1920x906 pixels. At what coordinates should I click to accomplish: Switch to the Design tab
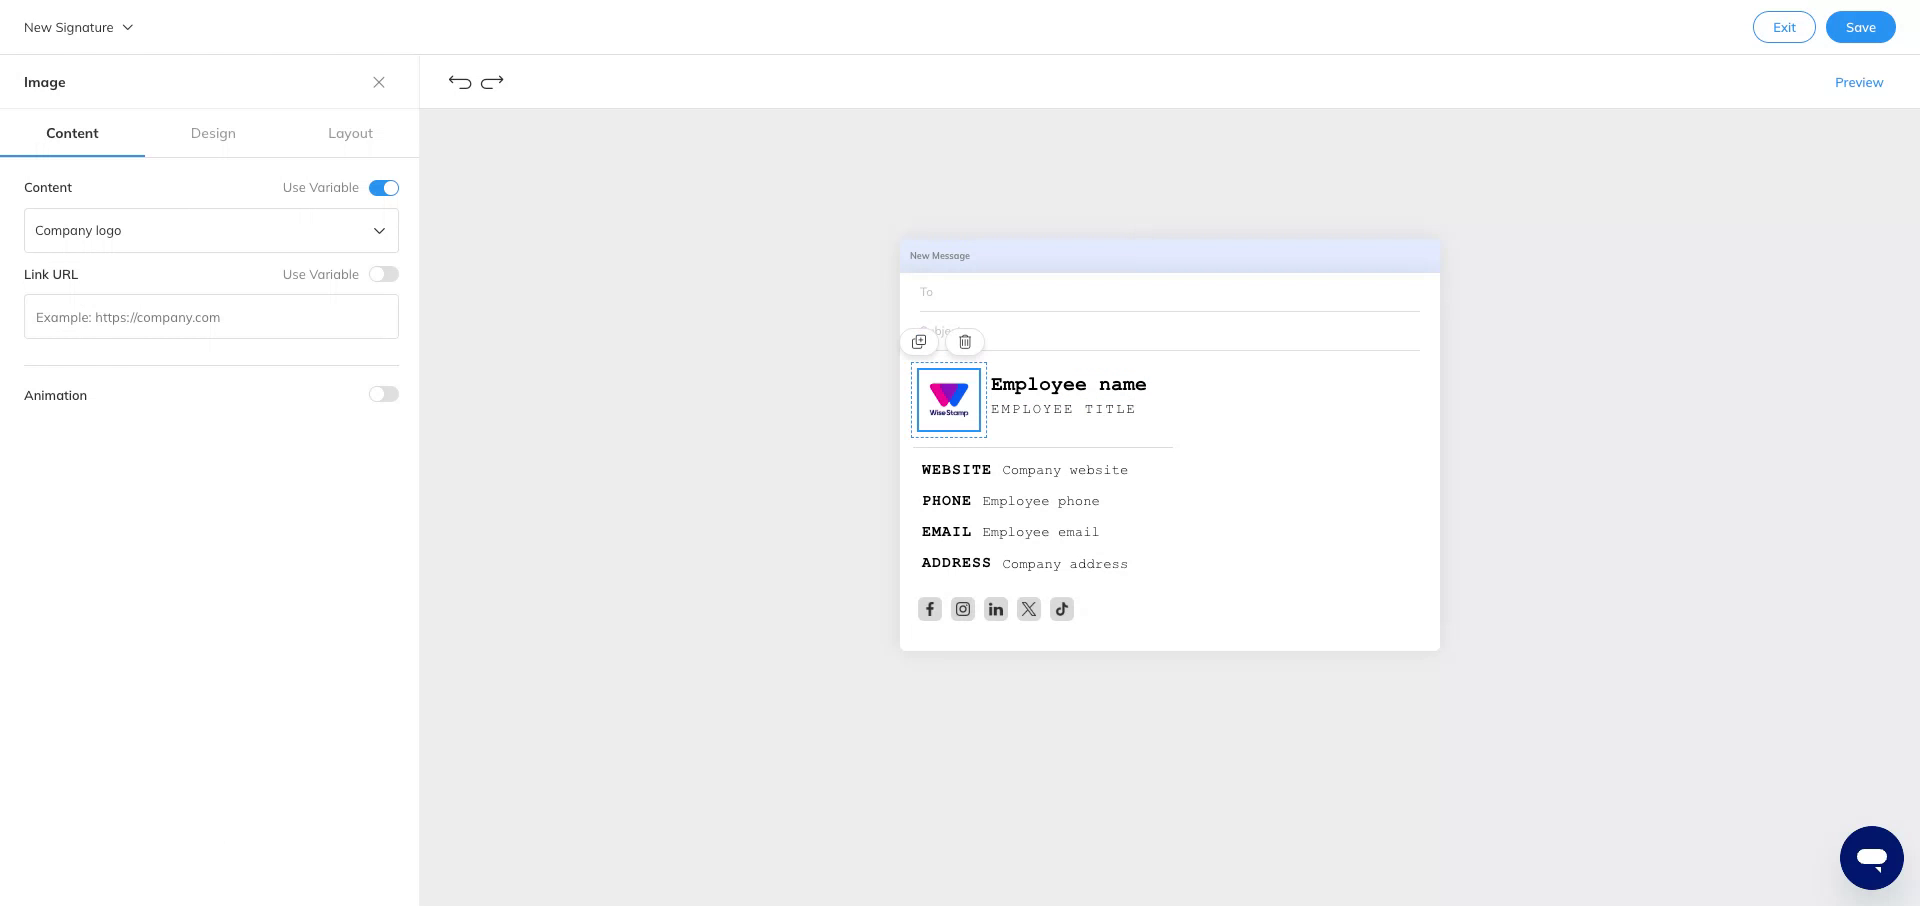click(213, 133)
